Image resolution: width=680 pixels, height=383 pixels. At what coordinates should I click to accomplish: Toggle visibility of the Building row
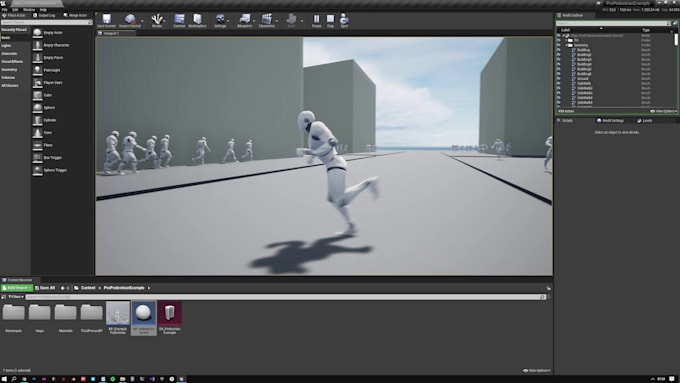559,50
